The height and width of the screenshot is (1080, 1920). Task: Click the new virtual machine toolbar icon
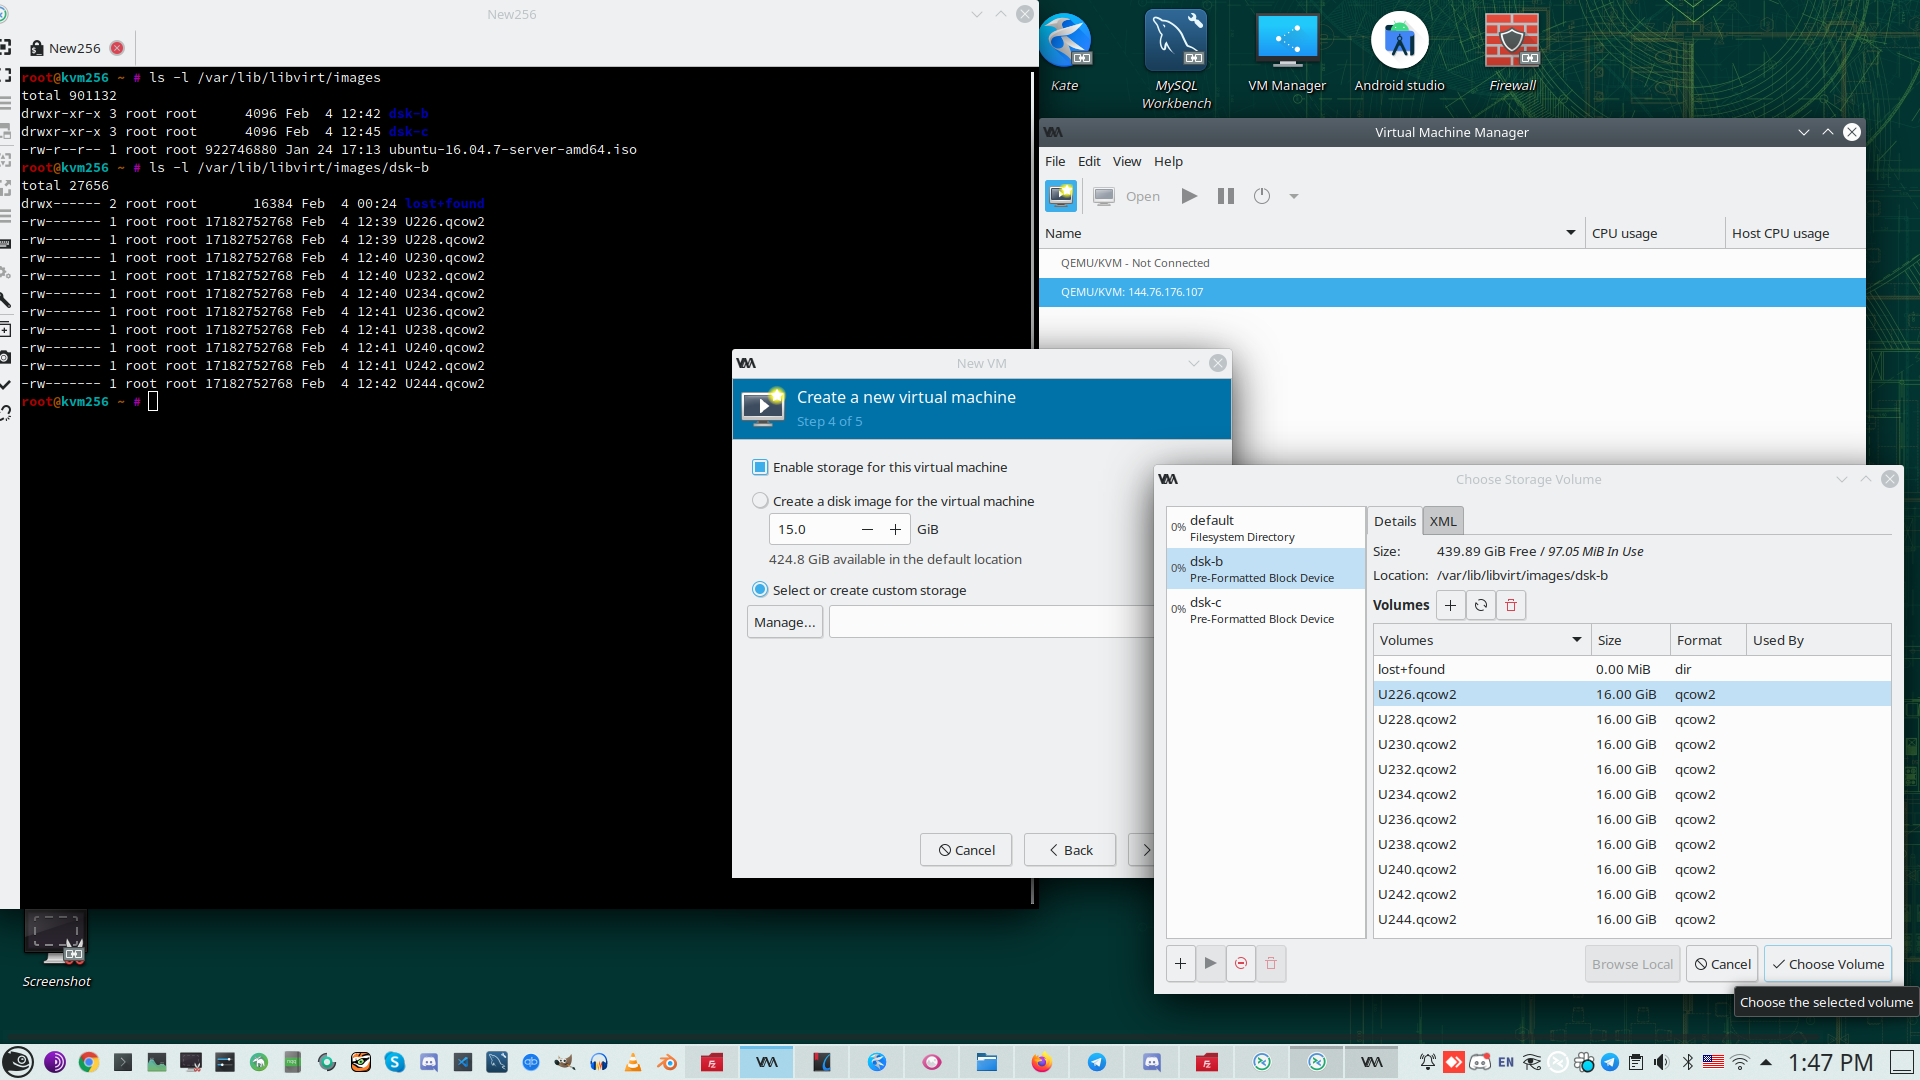point(1061,196)
